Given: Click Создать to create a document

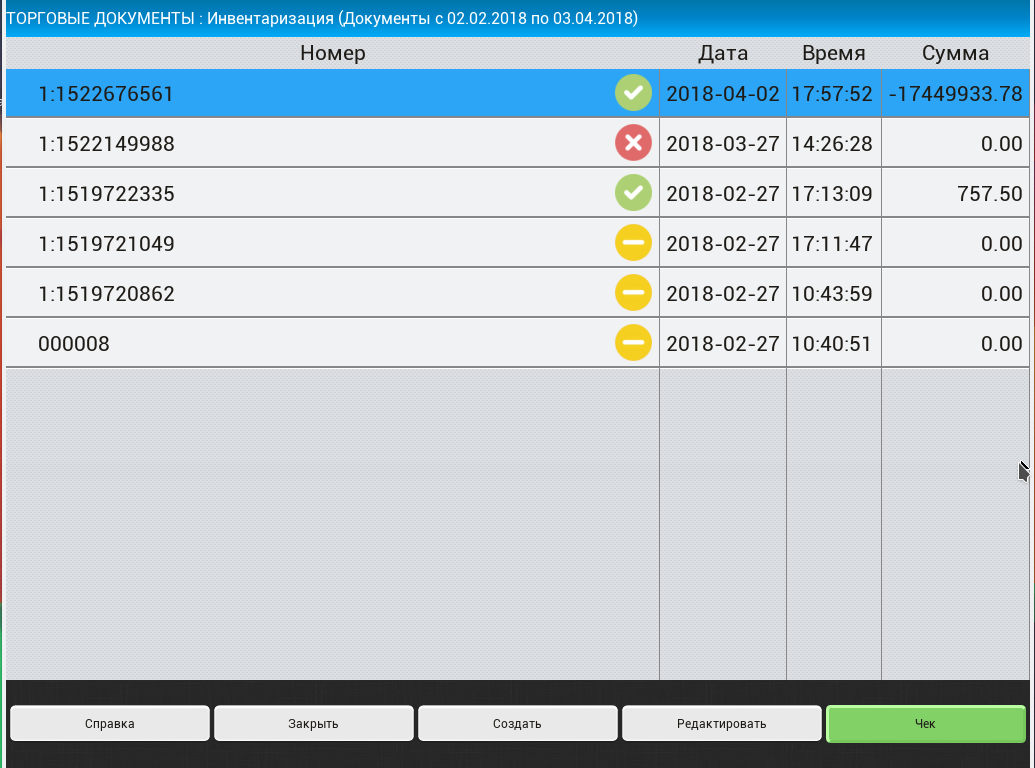Looking at the screenshot, I should 518,724.
